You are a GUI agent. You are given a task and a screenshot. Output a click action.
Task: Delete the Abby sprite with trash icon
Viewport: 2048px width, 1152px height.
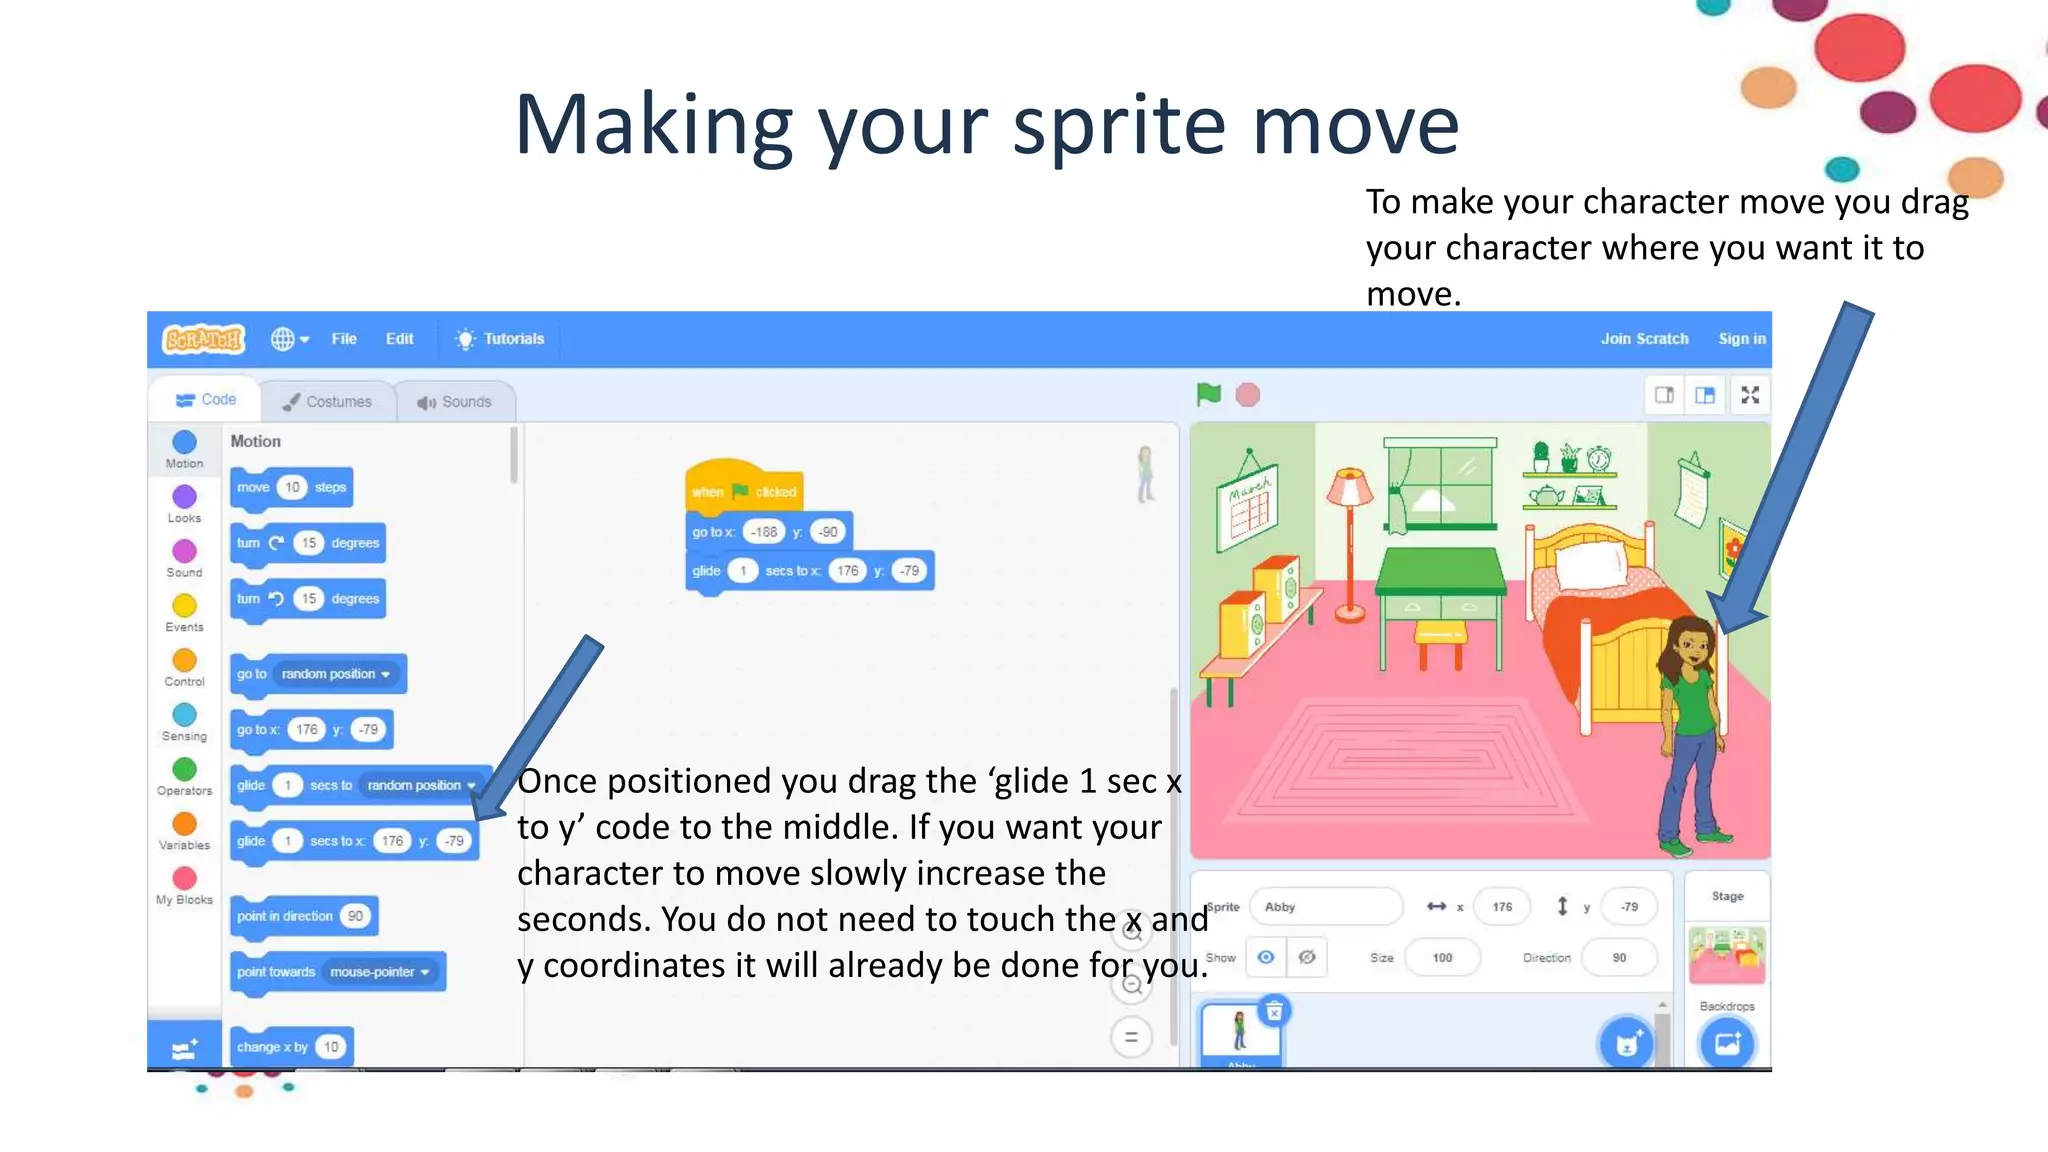click(1274, 1012)
